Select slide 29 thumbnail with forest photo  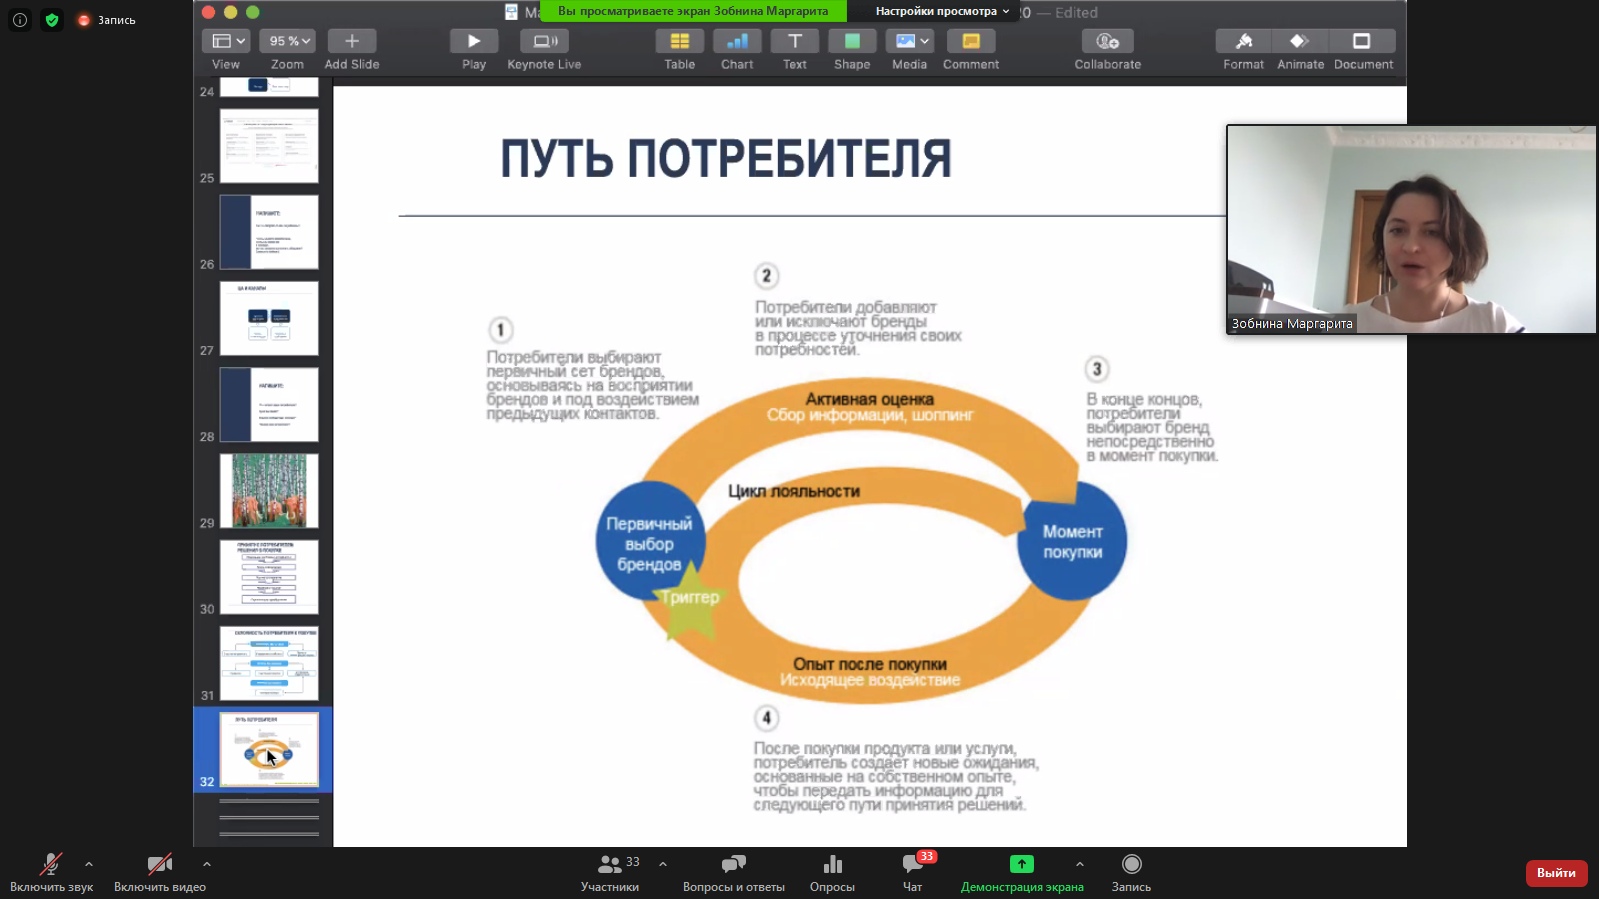(x=269, y=490)
